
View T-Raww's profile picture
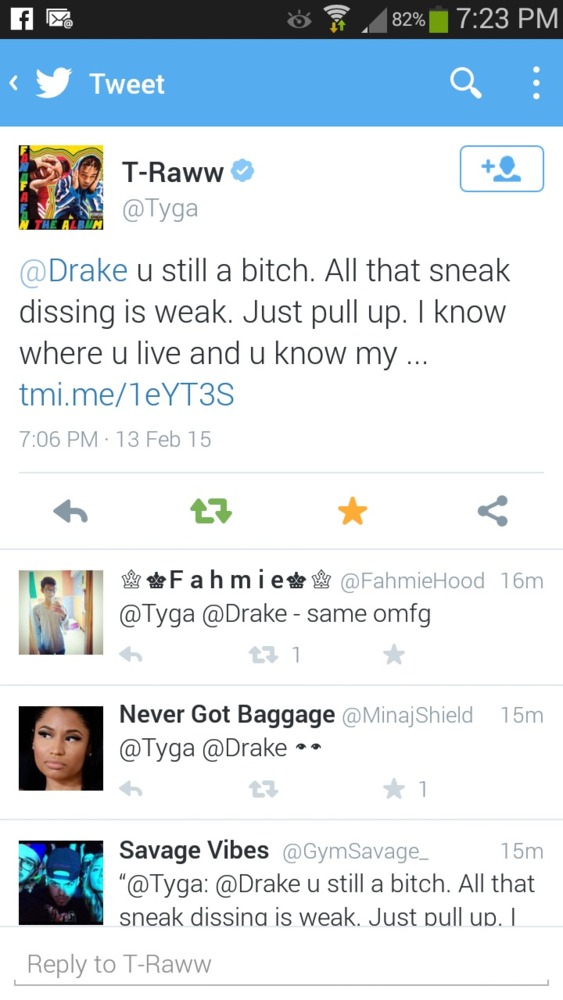(x=61, y=187)
